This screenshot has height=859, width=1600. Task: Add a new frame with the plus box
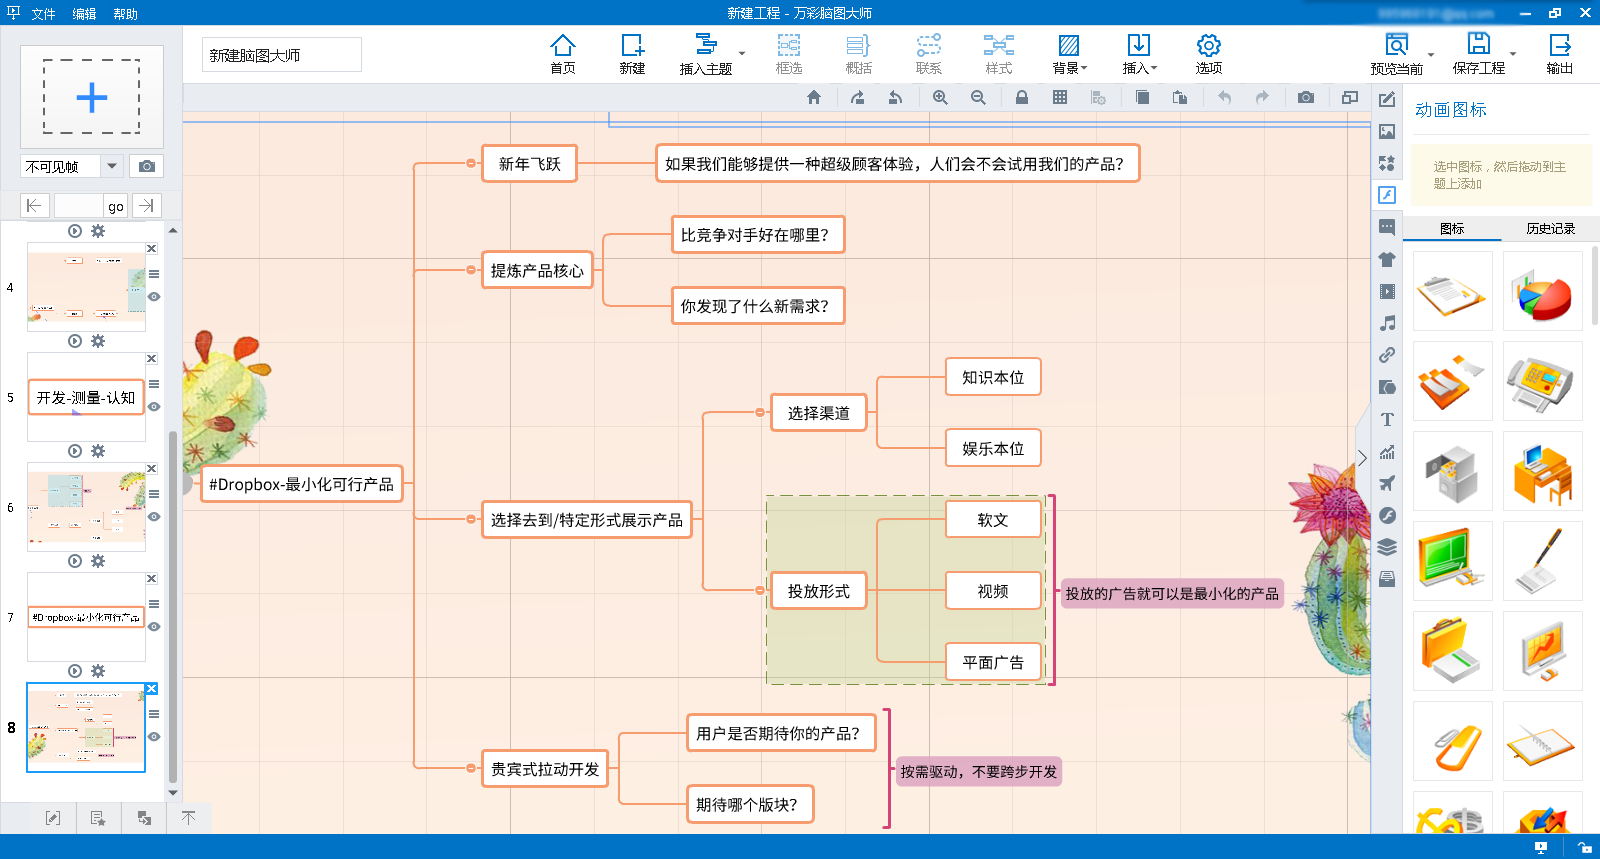point(92,97)
